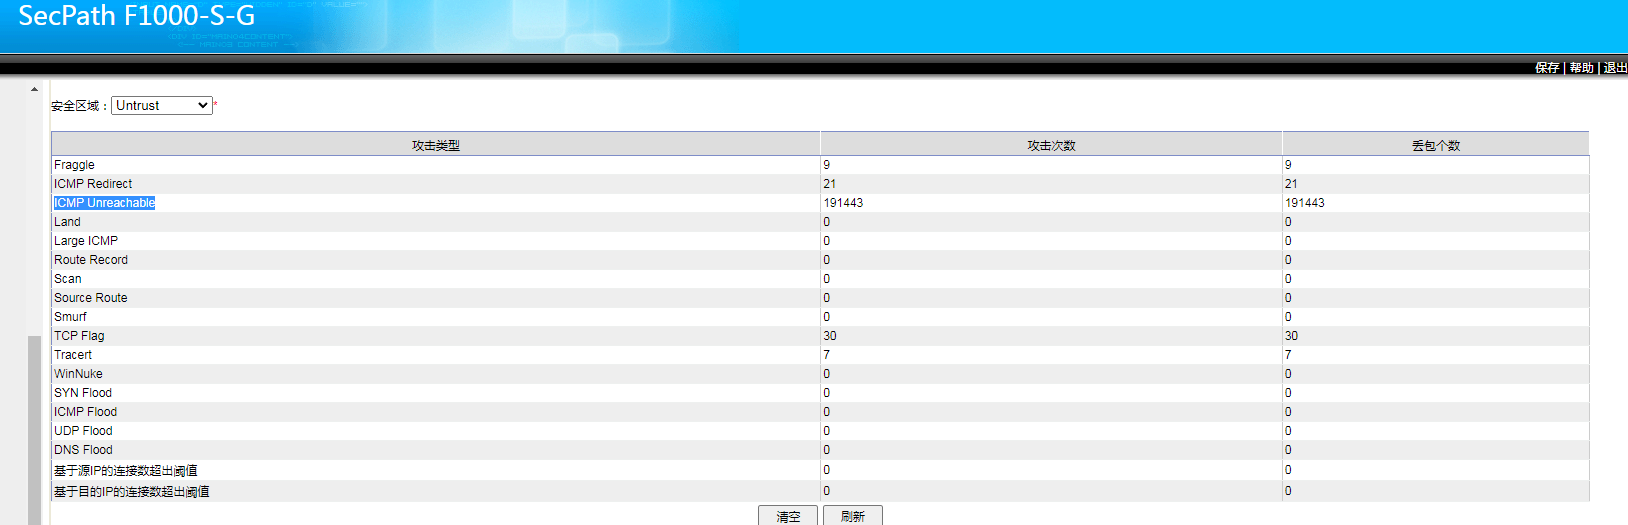The width and height of the screenshot is (1628, 525).
Task: Select the Tracert row label
Action: coord(73,355)
